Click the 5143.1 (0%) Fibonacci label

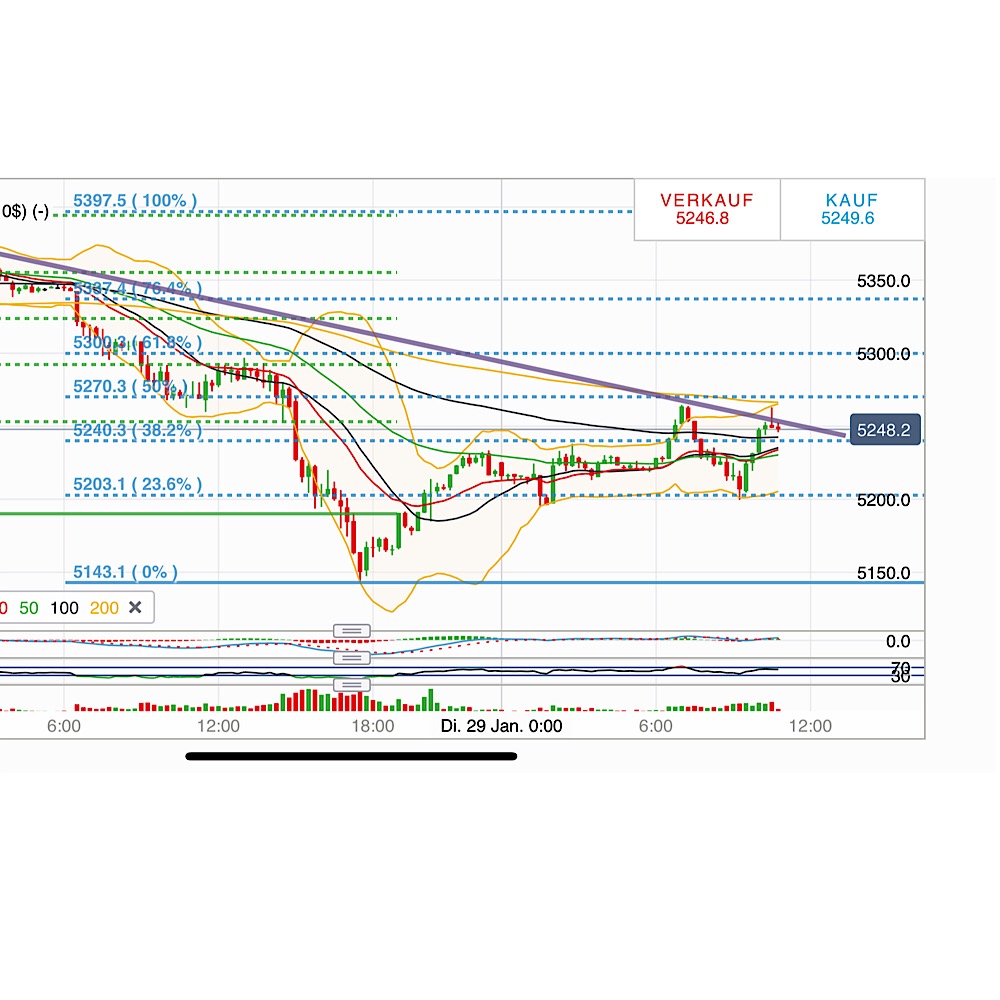[x=125, y=572]
